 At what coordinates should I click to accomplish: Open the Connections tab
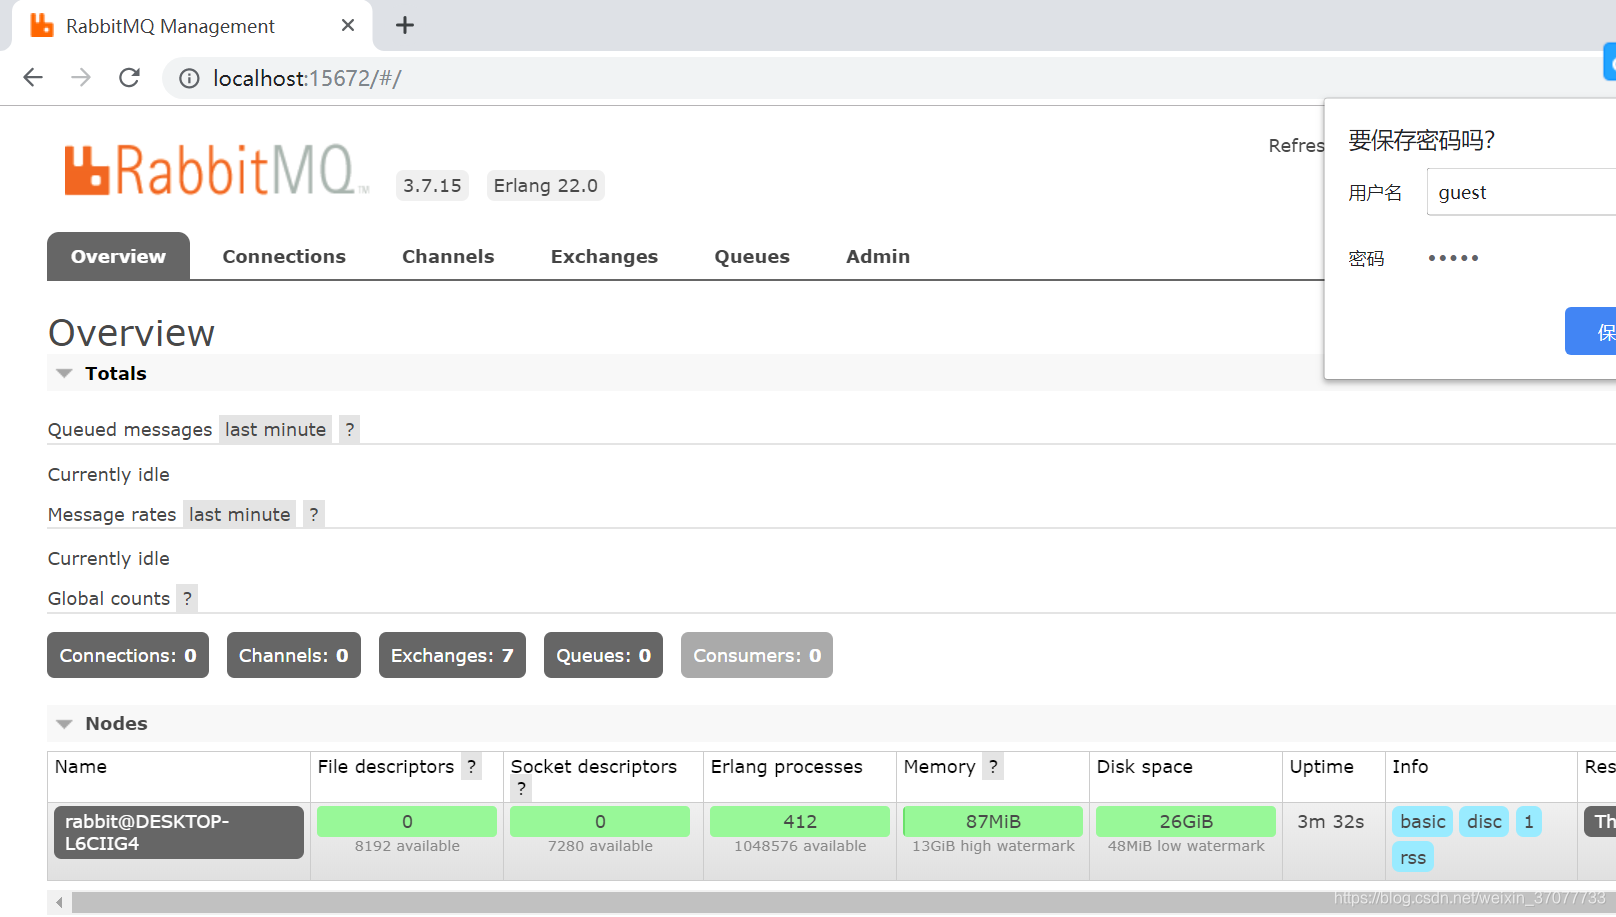pyautogui.click(x=284, y=256)
